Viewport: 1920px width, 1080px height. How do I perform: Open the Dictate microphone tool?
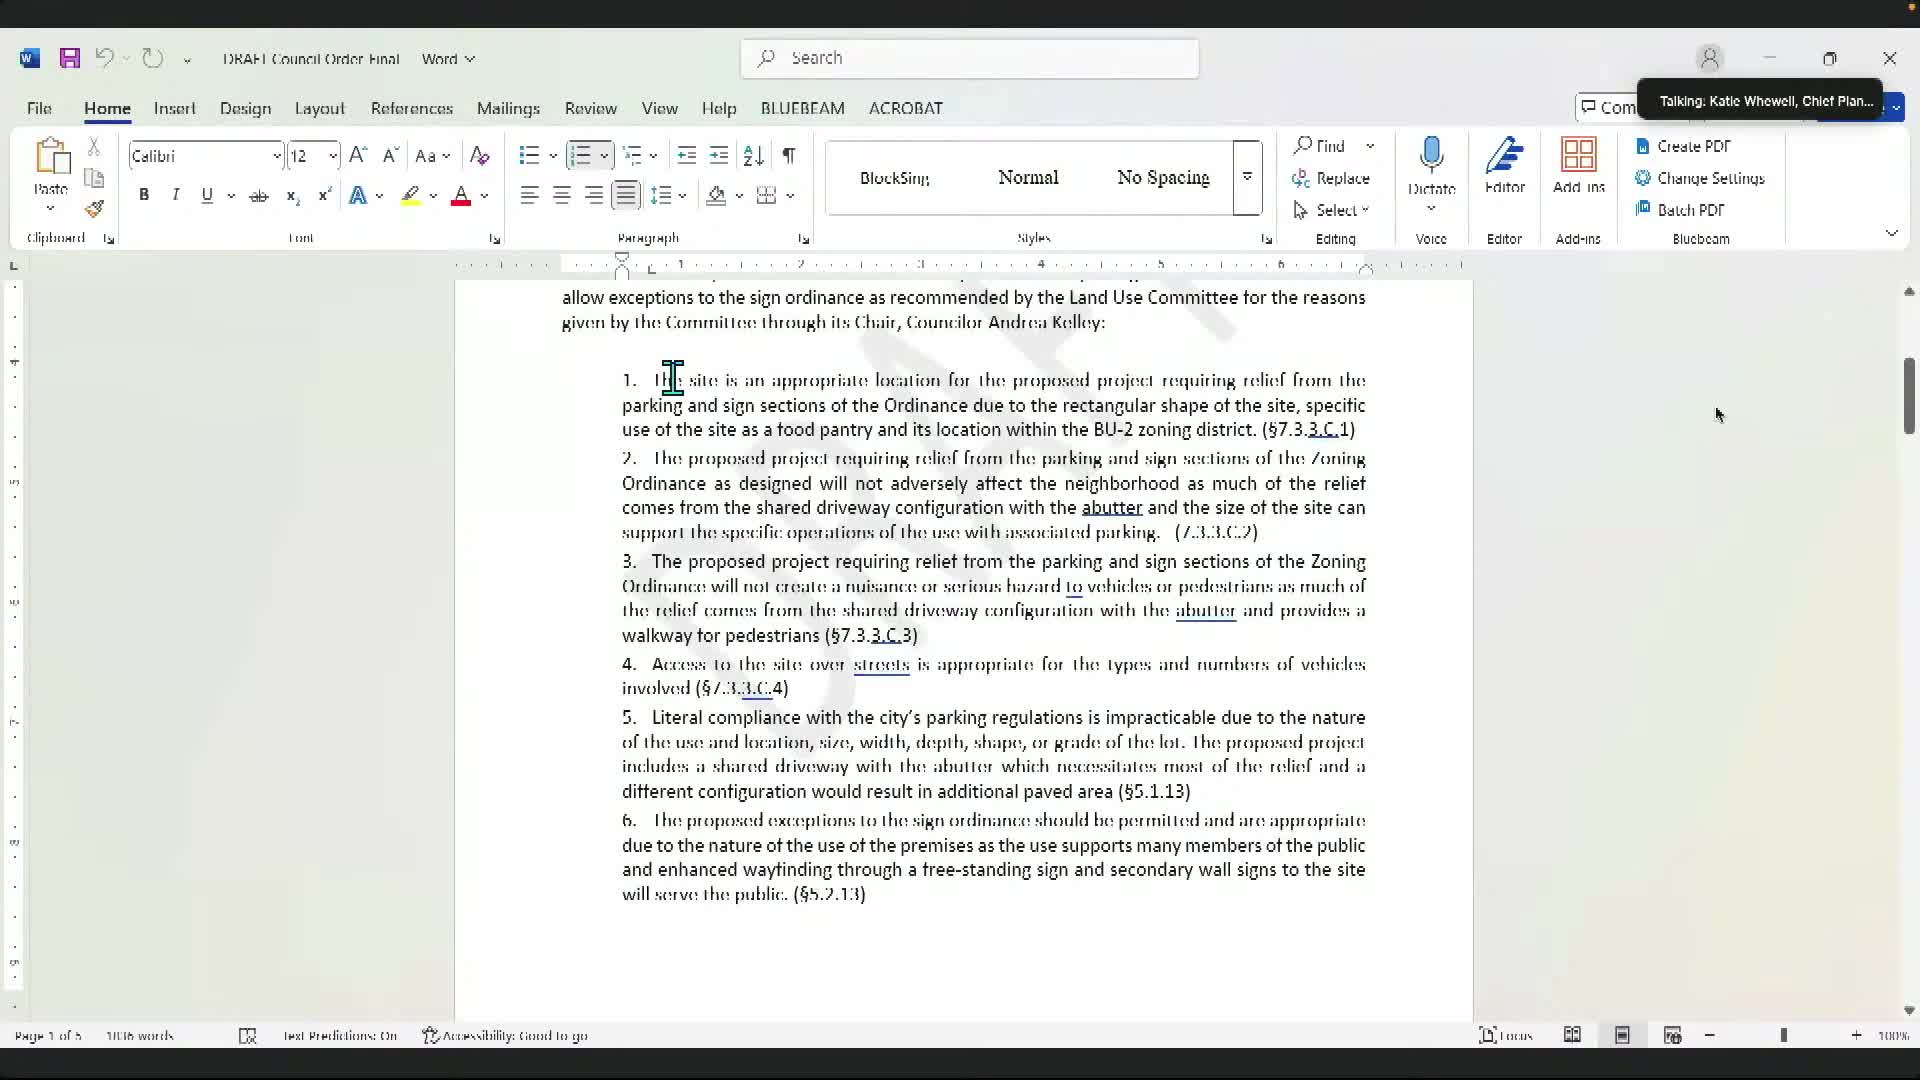coord(1431,166)
